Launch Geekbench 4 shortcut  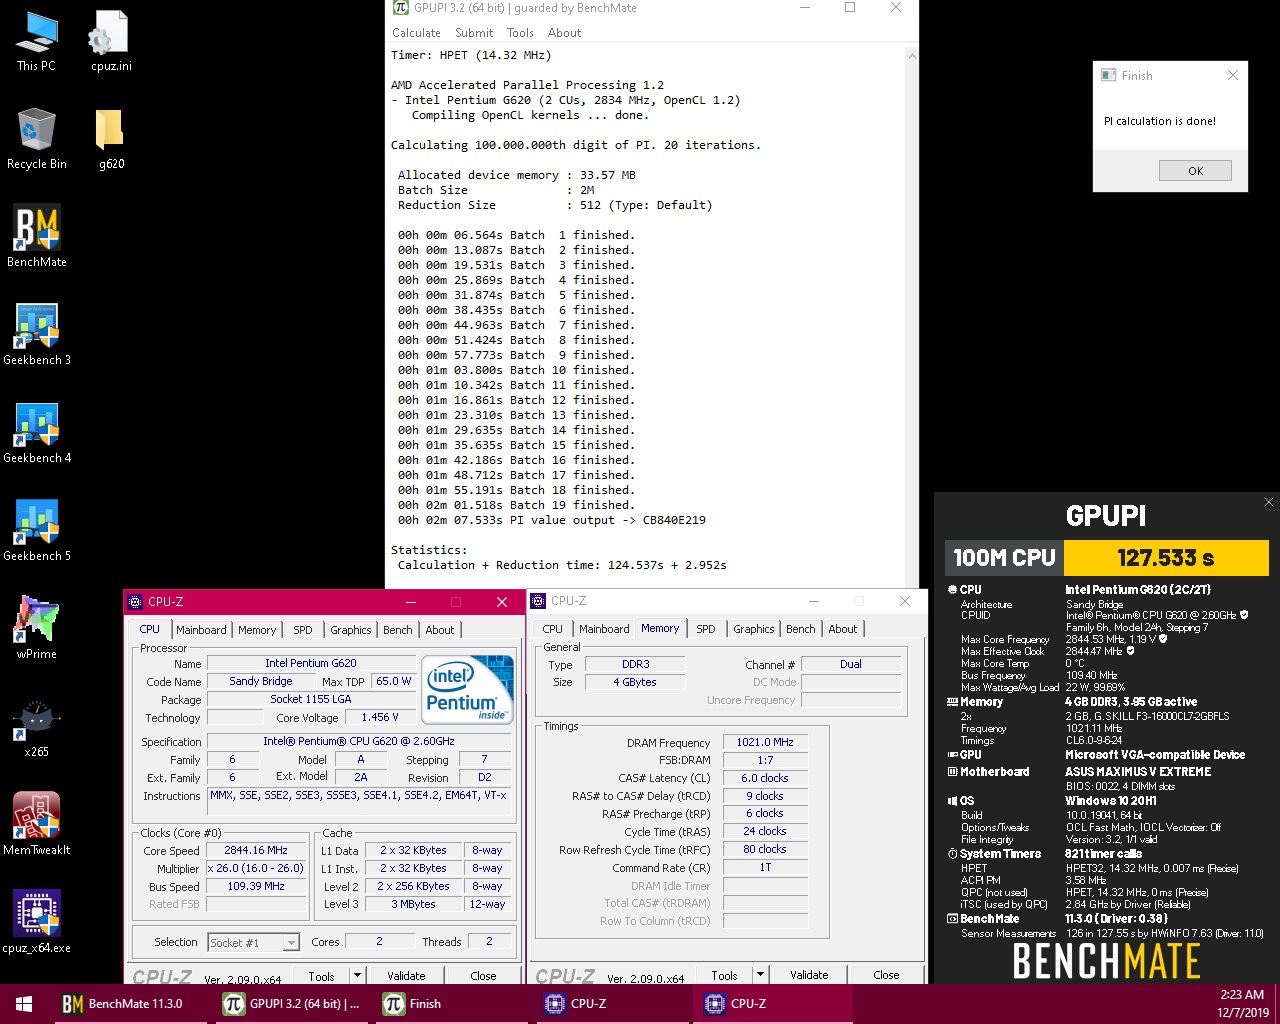37,433
